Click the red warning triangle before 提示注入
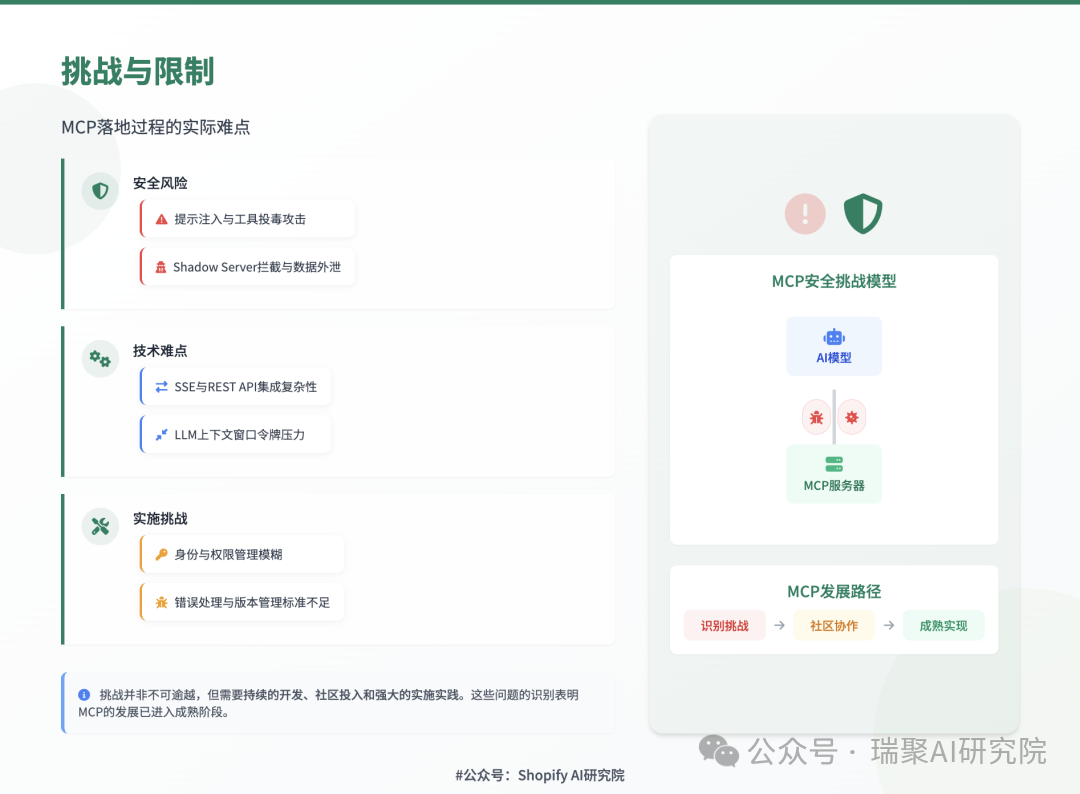Screen dimensions: 1080x794 point(161,219)
